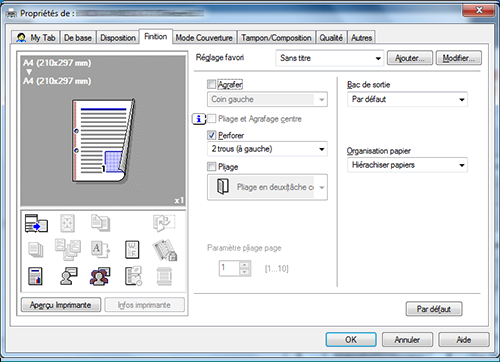Click the greyed secured document lock icon

click(x=165, y=250)
